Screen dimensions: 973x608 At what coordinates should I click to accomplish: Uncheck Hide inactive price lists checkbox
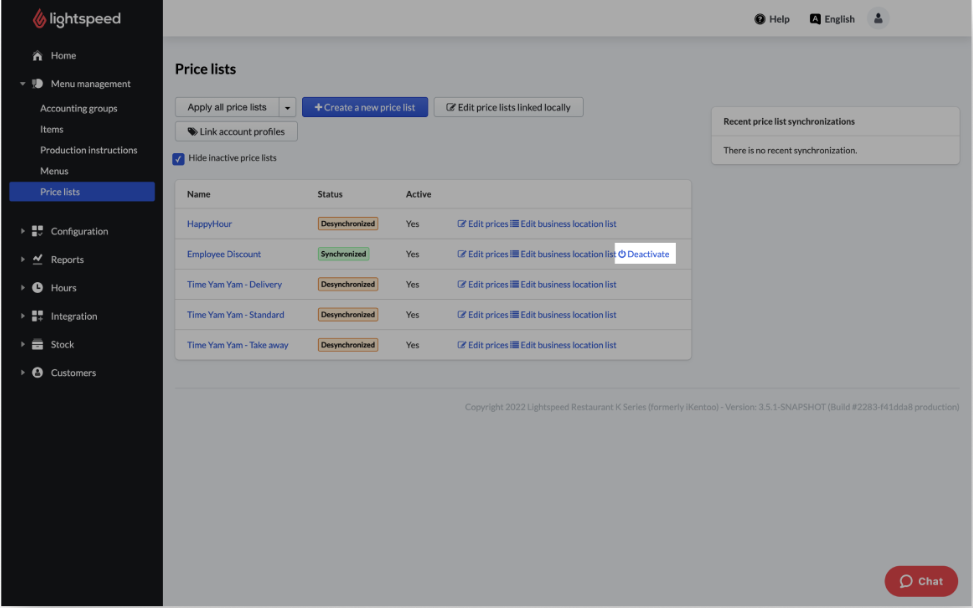point(179,158)
